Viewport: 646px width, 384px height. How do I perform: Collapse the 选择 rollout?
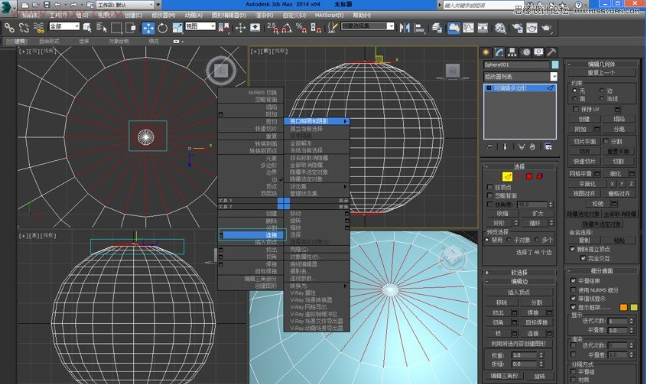[519, 166]
